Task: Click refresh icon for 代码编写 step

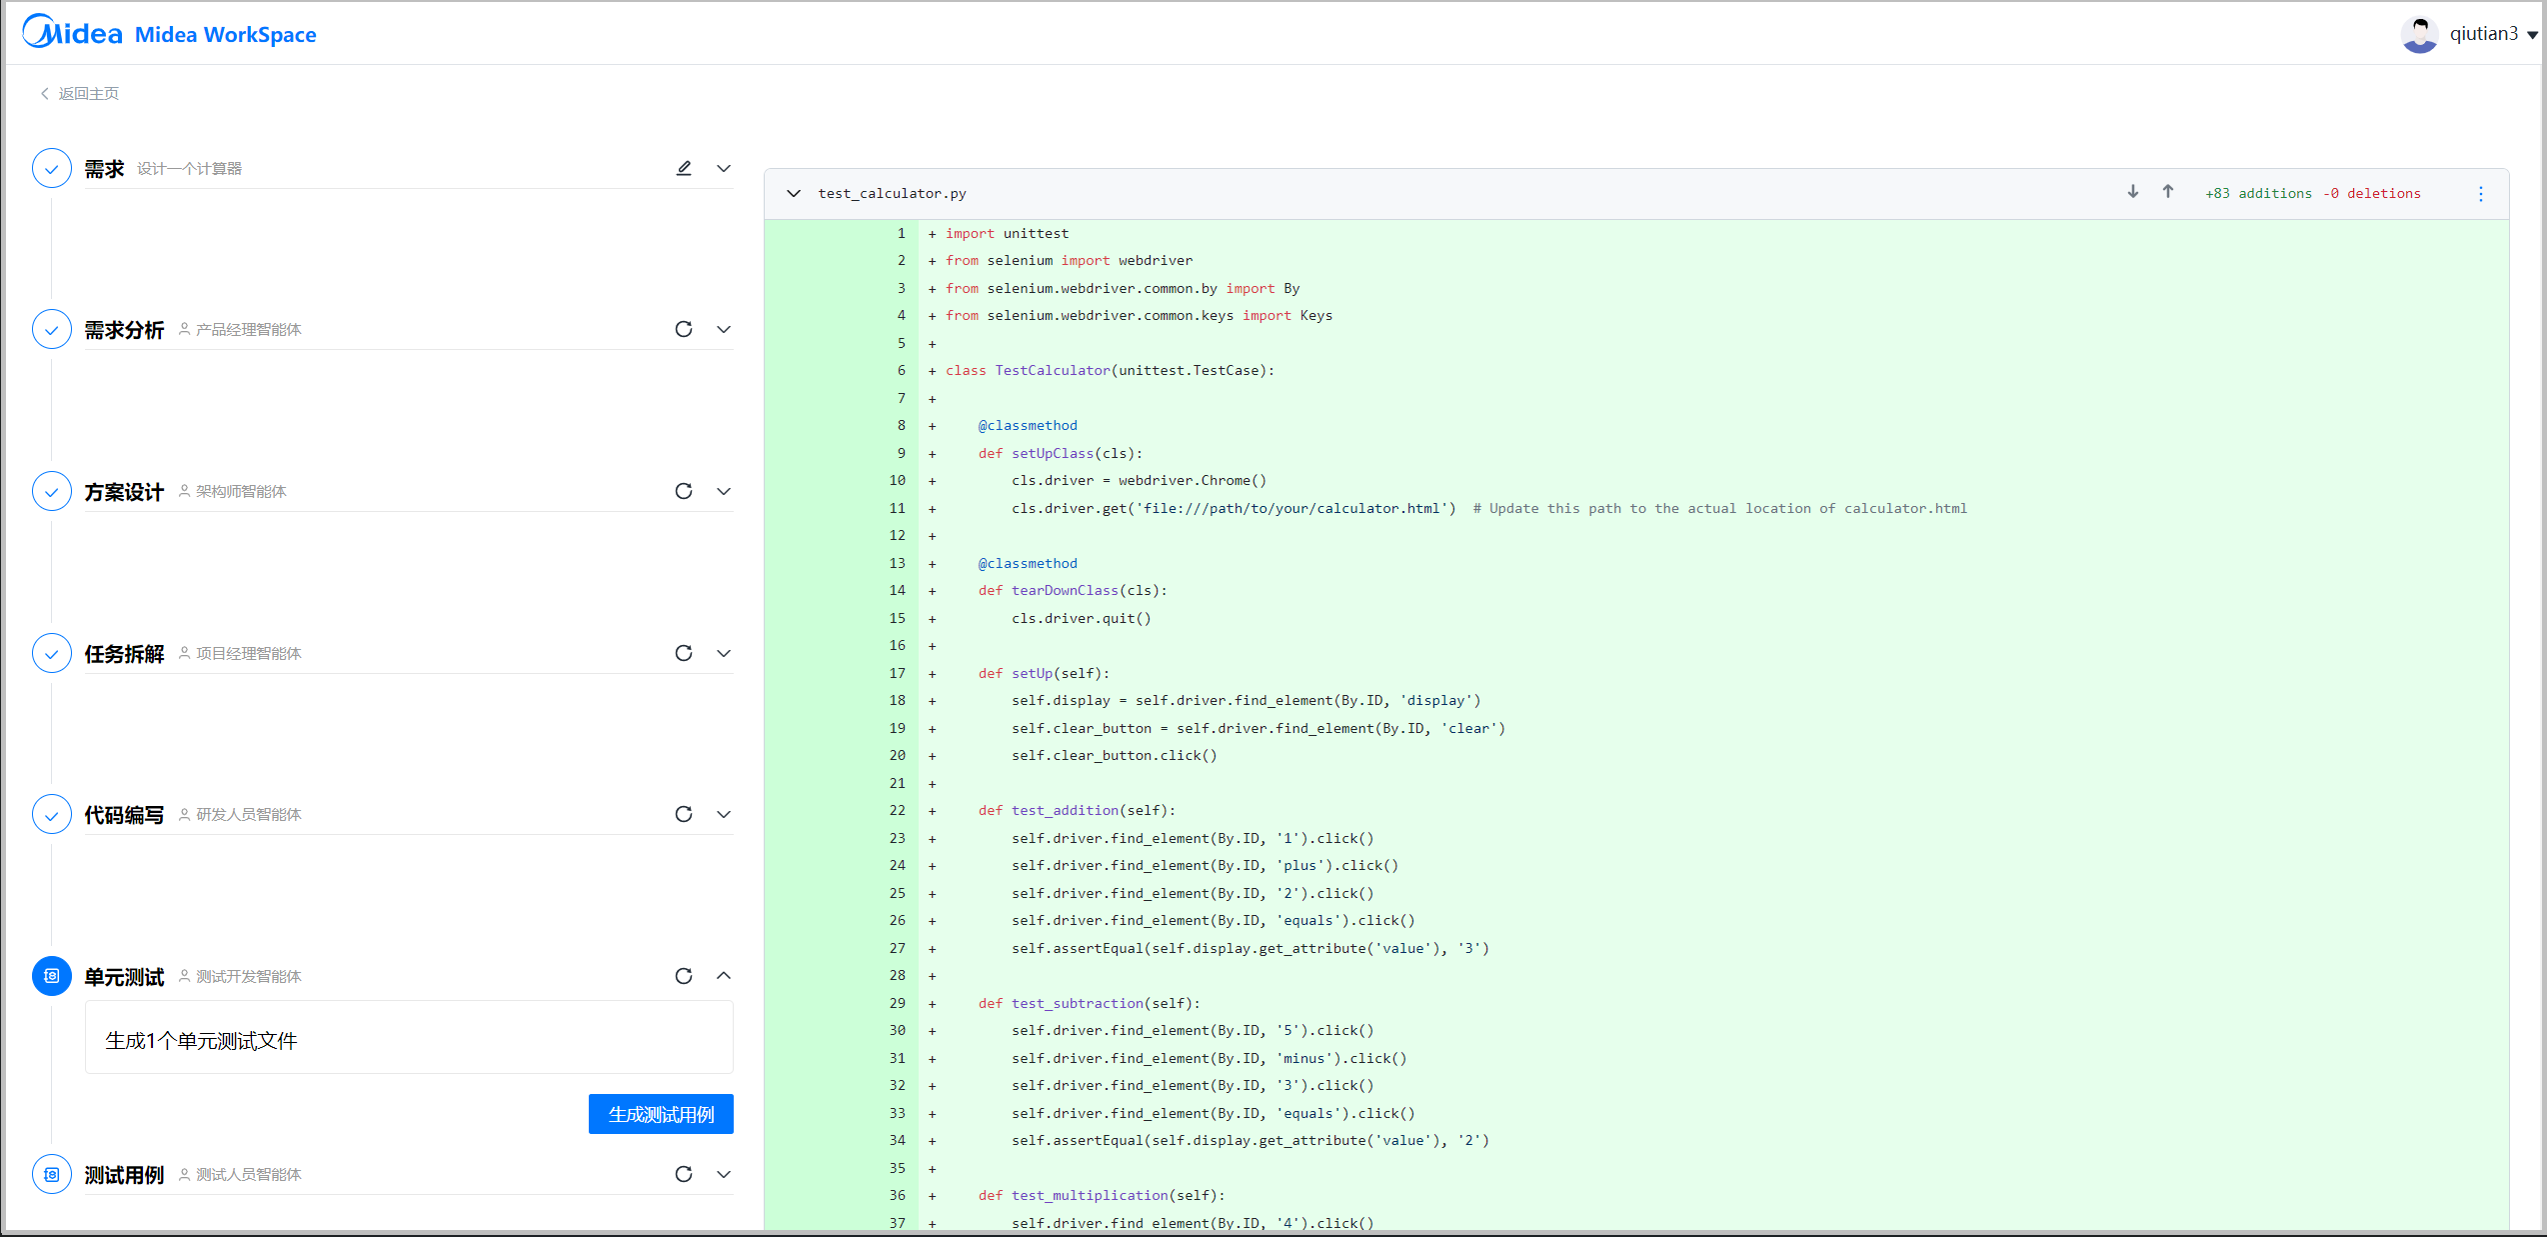Action: tap(684, 814)
